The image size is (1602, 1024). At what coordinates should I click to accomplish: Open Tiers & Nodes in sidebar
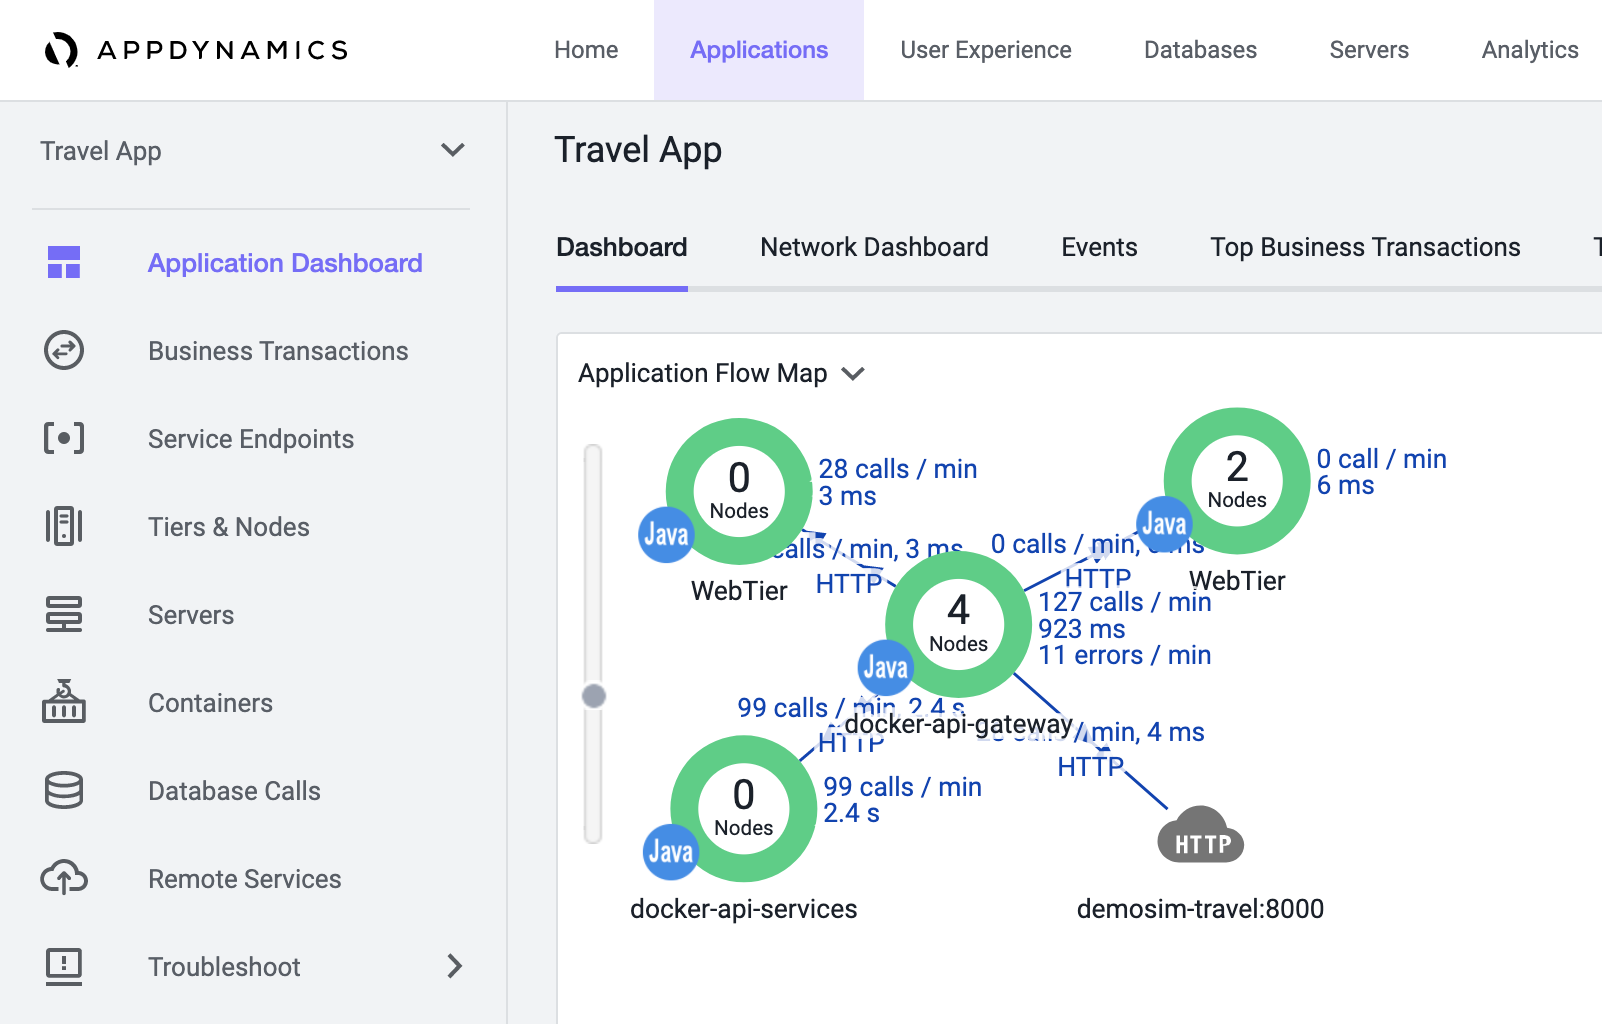(229, 527)
